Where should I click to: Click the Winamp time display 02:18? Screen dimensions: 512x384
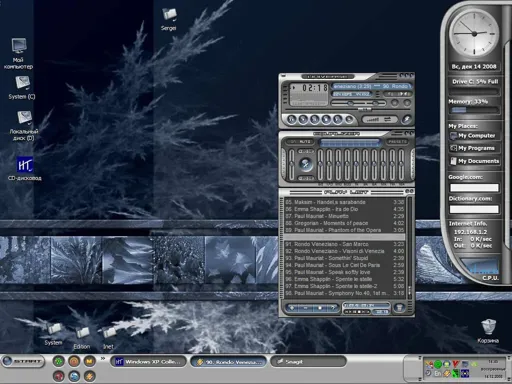point(315,88)
